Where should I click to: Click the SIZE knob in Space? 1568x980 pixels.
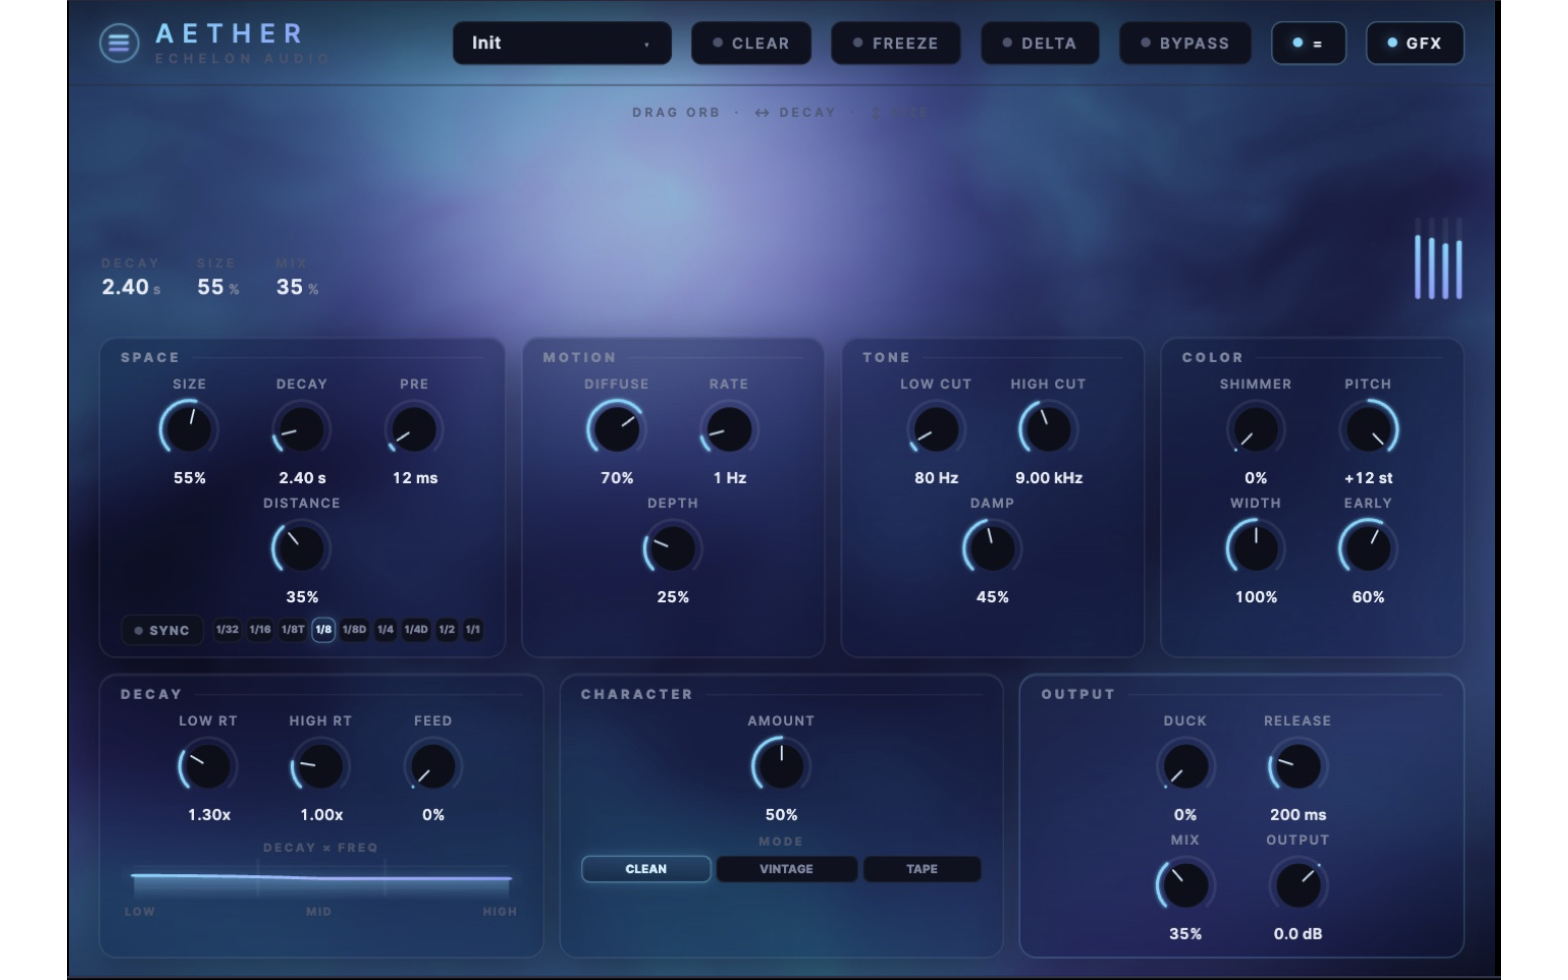coord(189,429)
